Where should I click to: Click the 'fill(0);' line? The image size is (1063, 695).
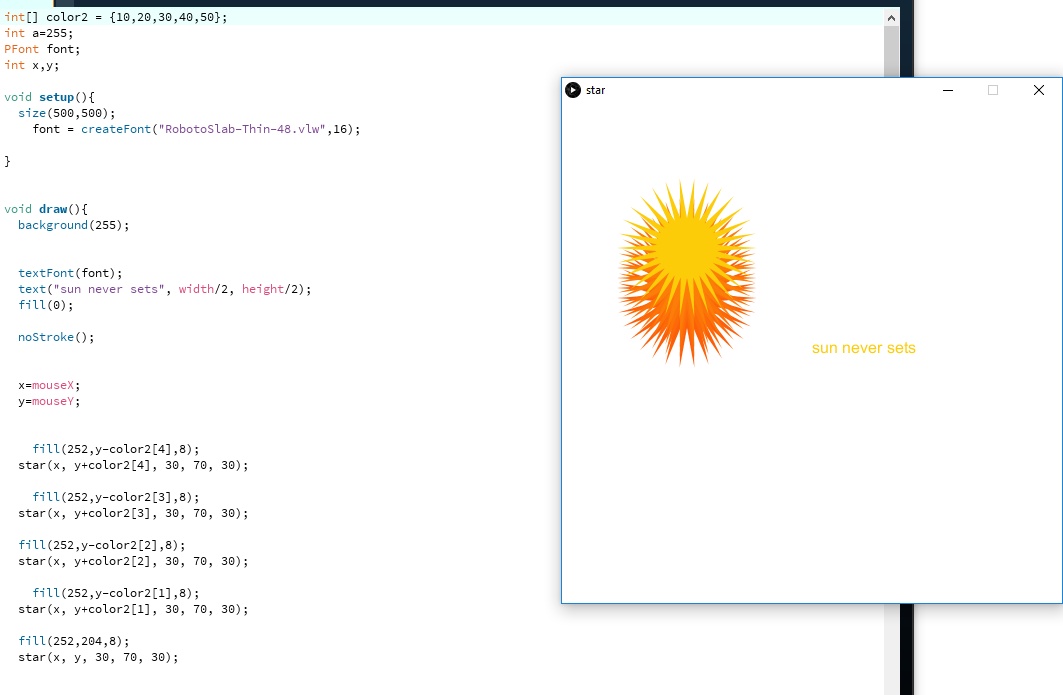[x=45, y=305]
